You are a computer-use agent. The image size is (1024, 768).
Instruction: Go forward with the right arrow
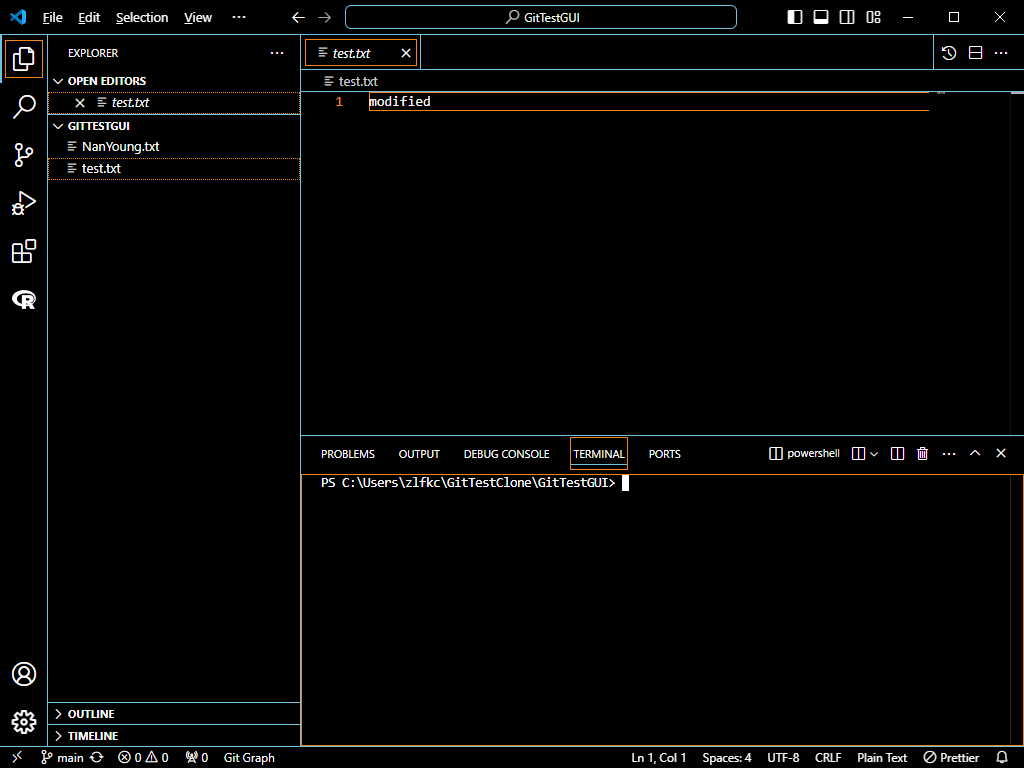coord(325,18)
